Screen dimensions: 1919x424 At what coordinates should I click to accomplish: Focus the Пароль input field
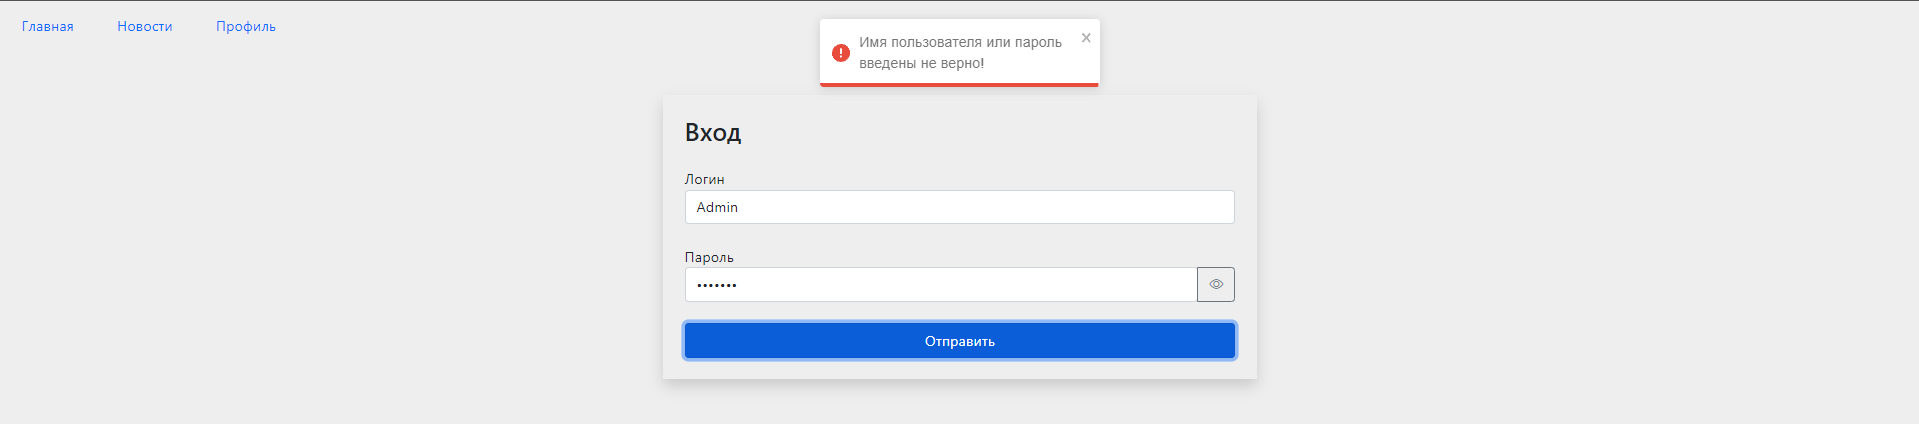(941, 284)
